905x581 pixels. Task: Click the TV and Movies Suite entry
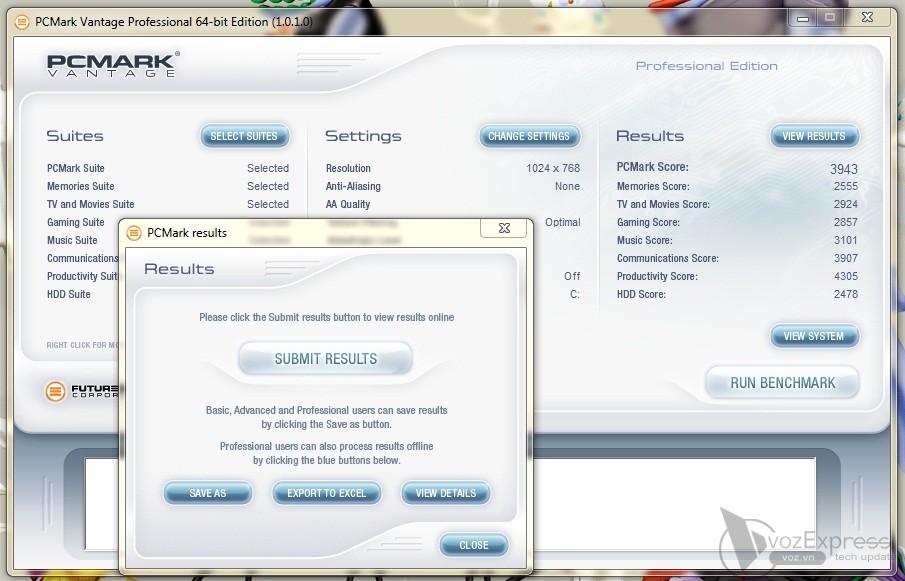90,204
